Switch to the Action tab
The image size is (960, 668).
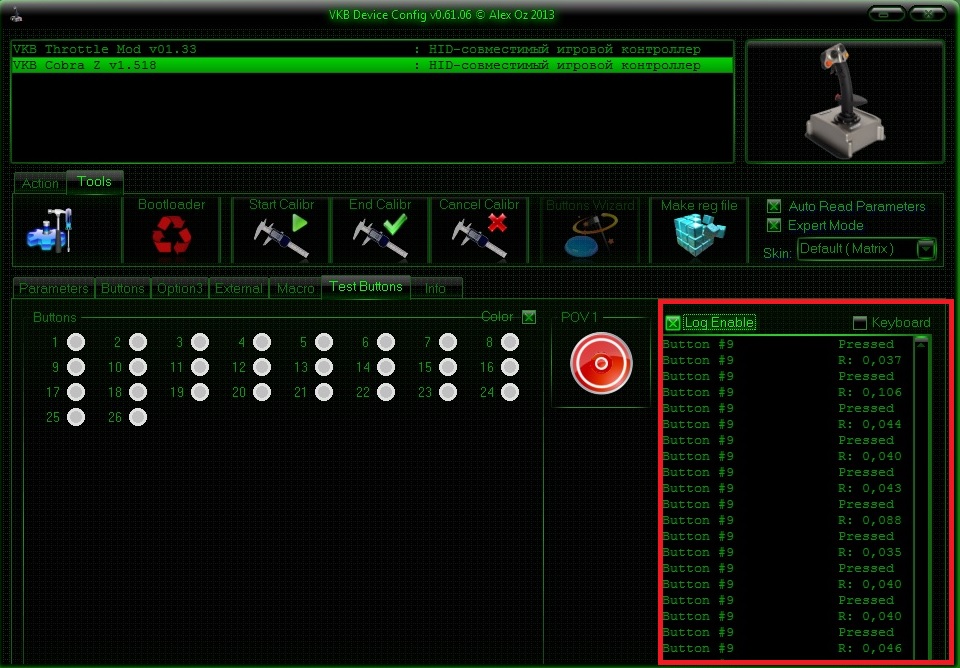(x=40, y=183)
